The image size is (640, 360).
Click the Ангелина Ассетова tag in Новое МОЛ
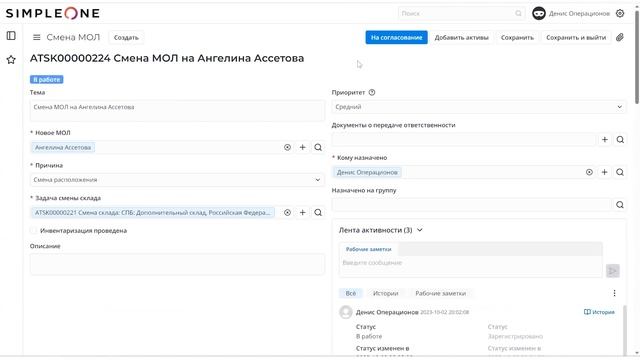[63, 147]
